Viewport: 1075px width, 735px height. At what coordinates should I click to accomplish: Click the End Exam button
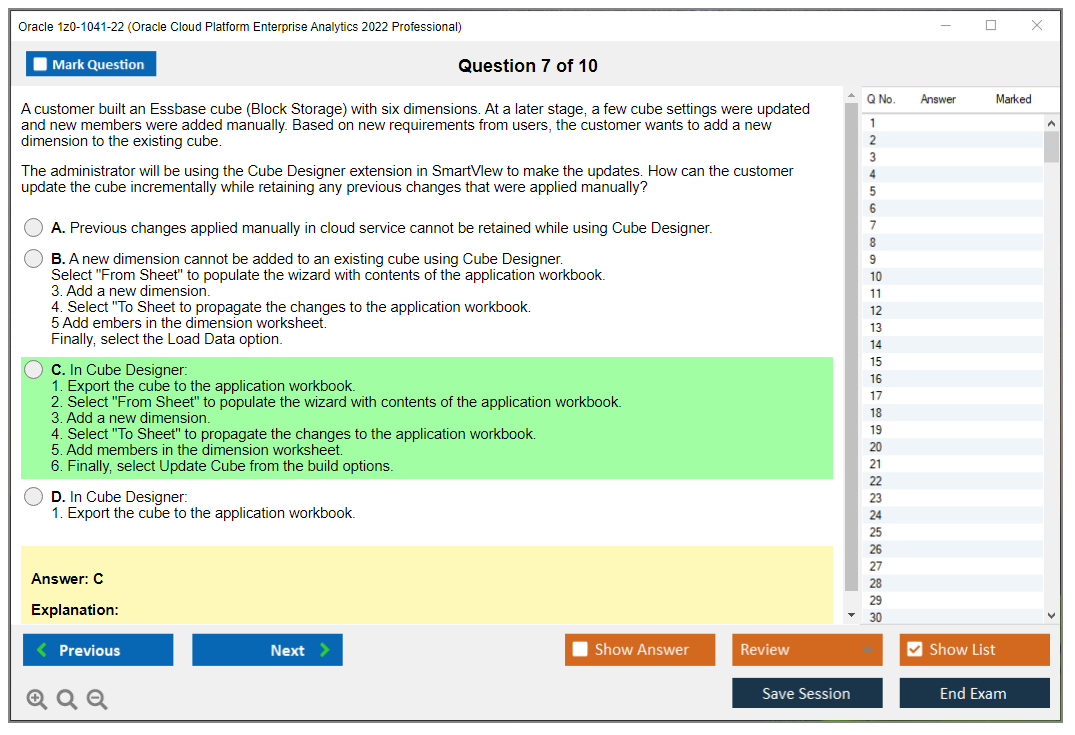click(973, 693)
